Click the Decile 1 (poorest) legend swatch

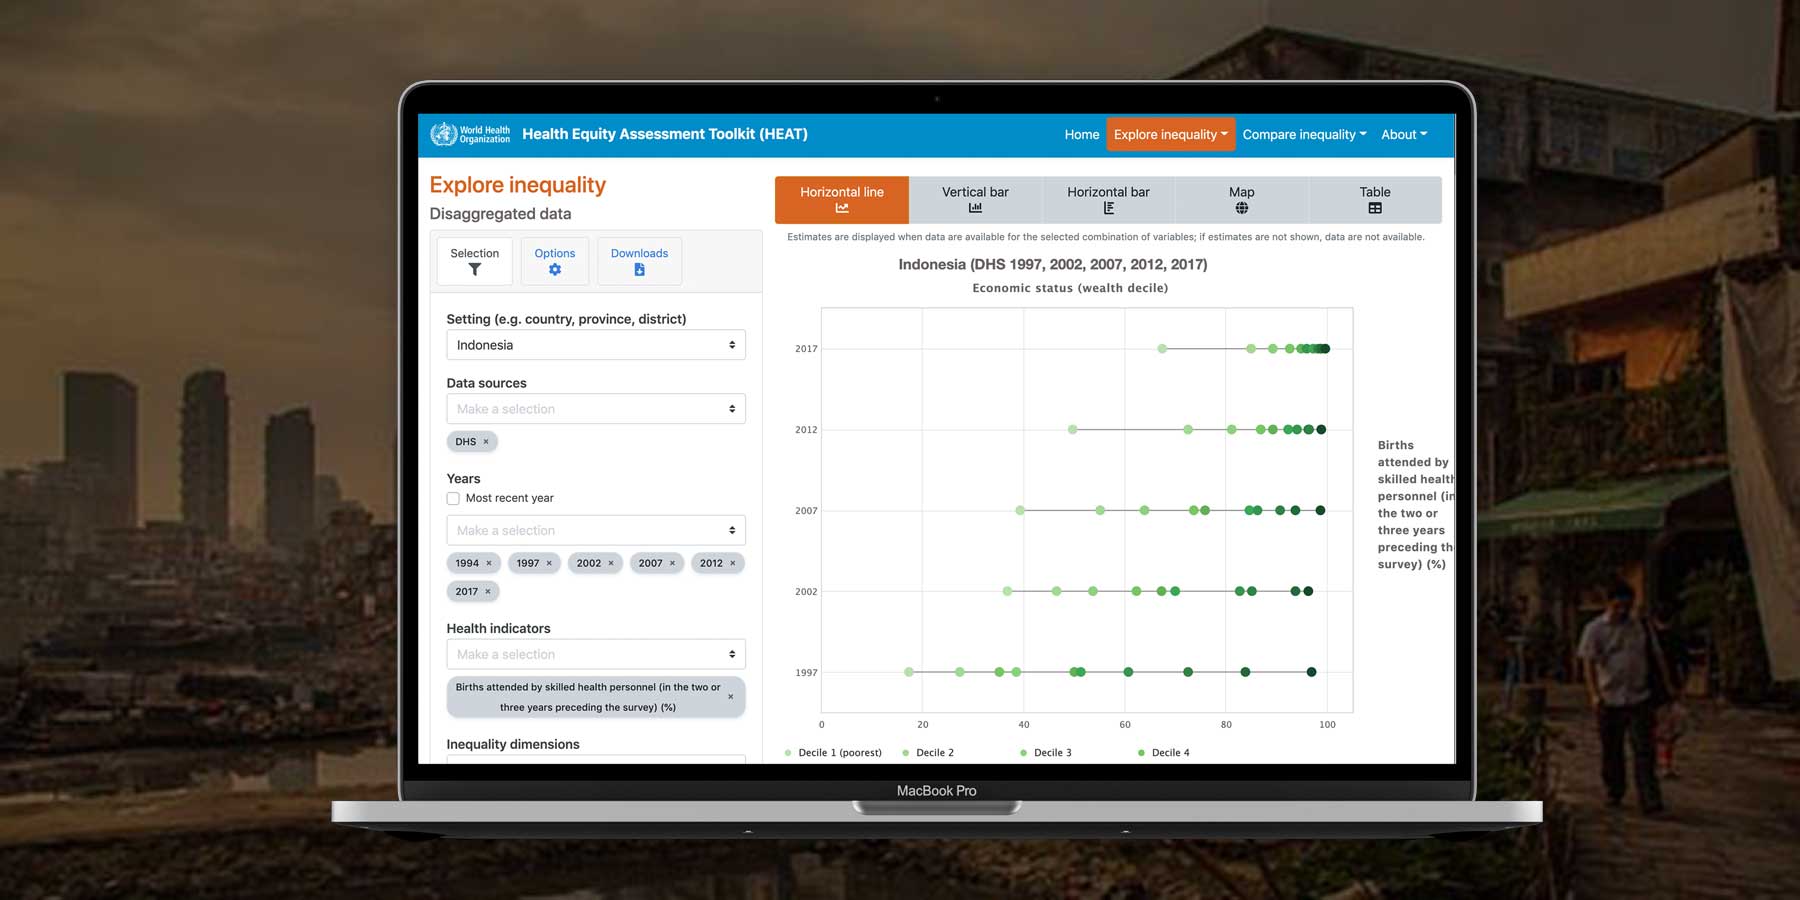[788, 753]
